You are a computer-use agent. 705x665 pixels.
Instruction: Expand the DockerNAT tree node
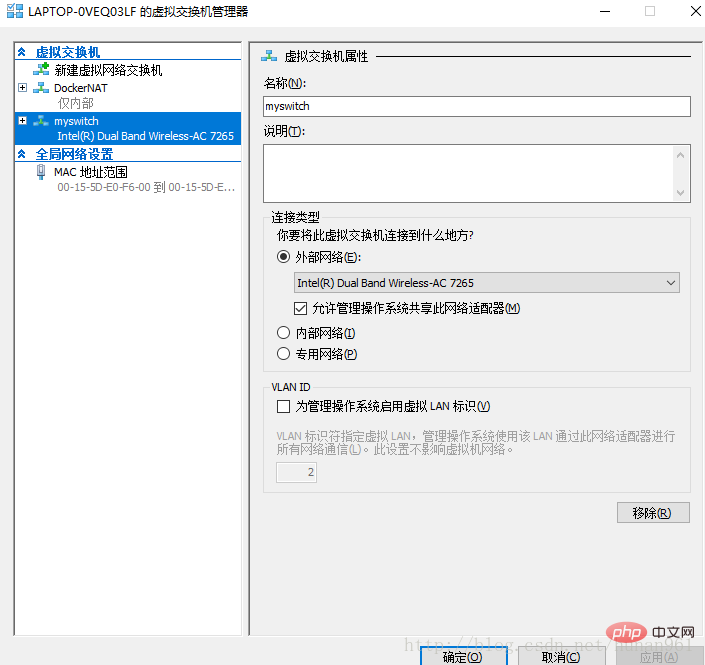click(22, 88)
